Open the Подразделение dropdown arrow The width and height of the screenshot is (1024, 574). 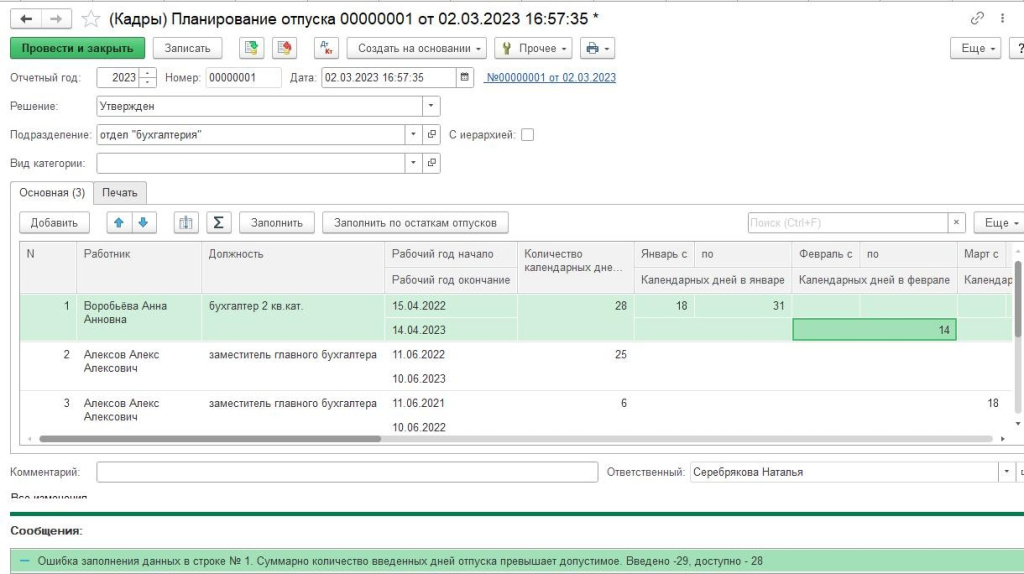click(x=414, y=134)
